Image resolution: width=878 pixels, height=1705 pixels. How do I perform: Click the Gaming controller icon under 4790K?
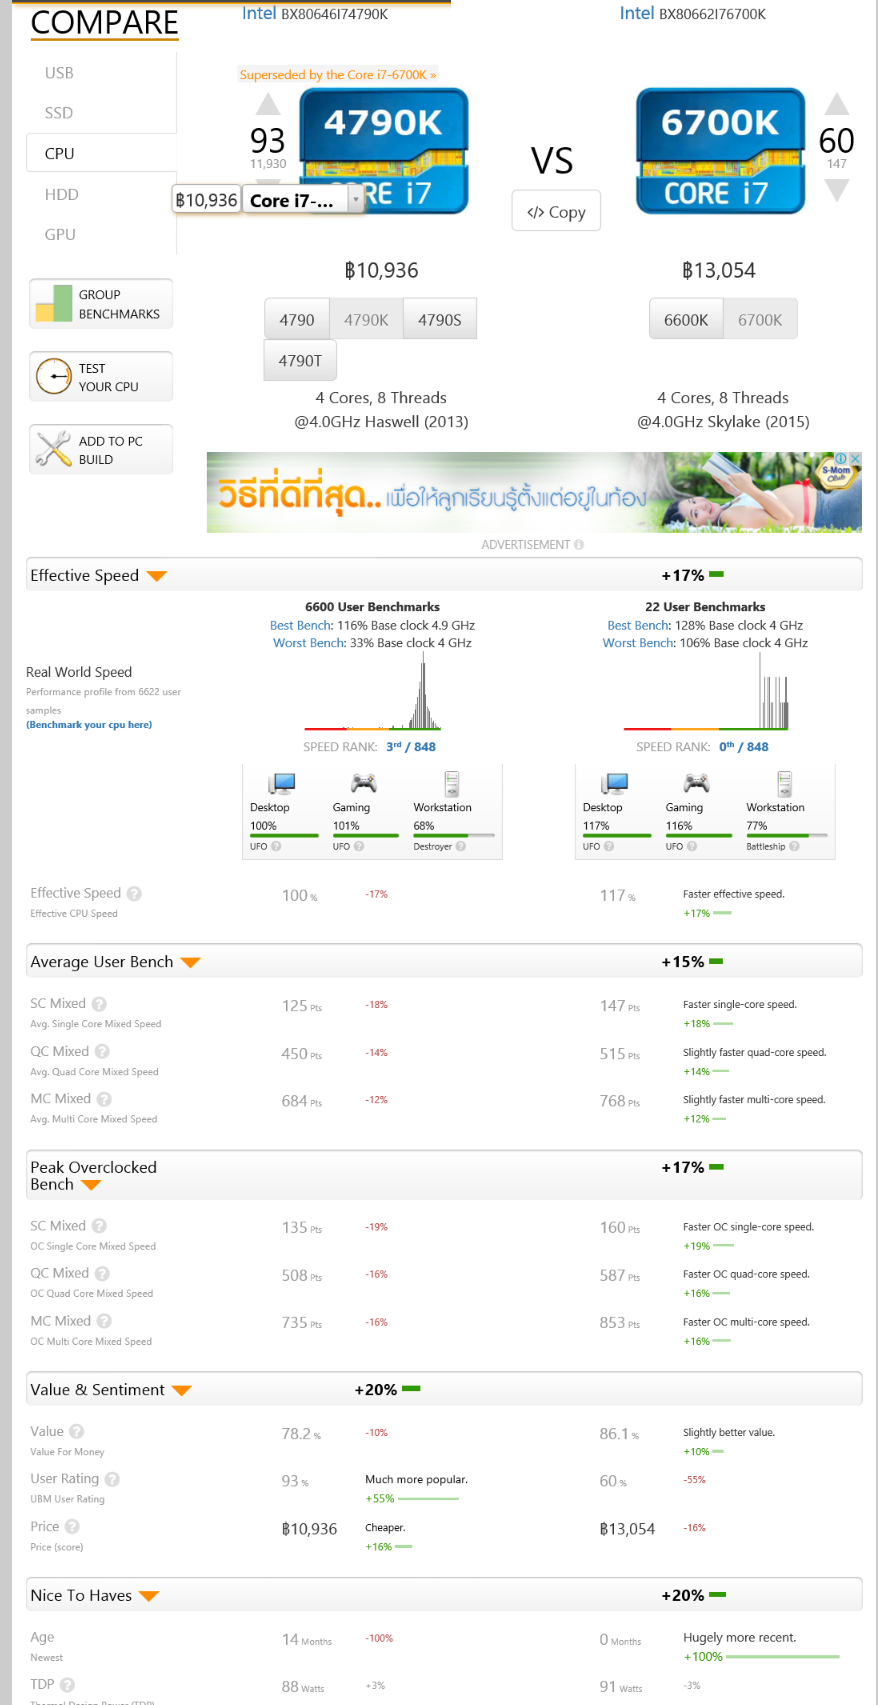[x=363, y=783]
